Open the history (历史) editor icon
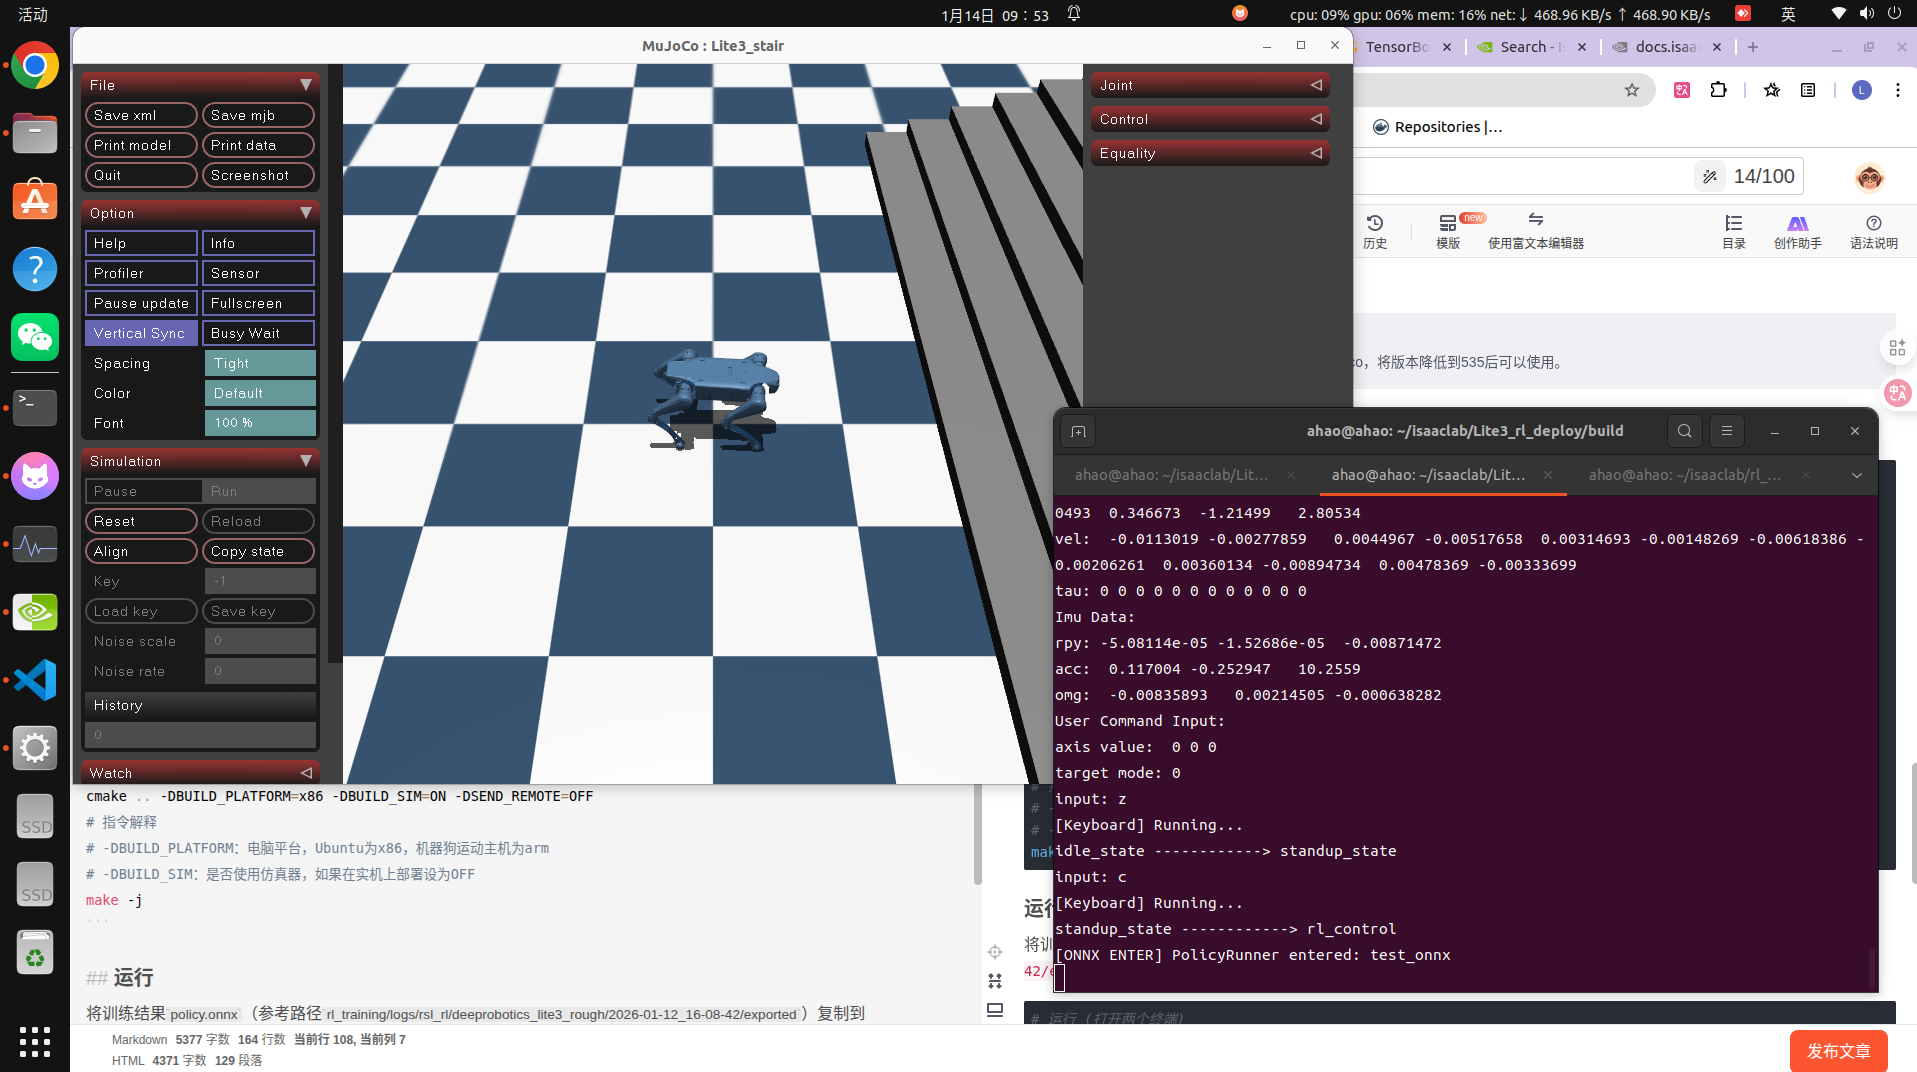 point(1375,231)
